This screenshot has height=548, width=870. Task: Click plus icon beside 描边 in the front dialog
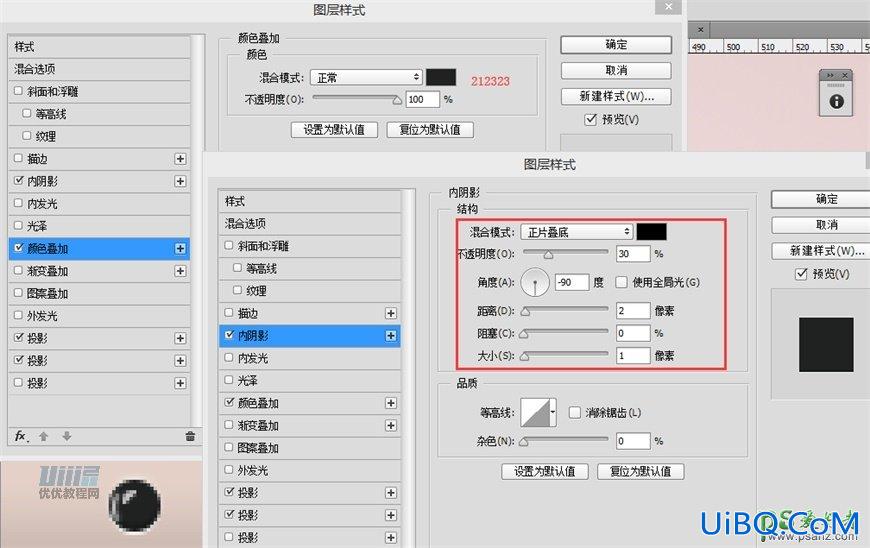(x=391, y=313)
